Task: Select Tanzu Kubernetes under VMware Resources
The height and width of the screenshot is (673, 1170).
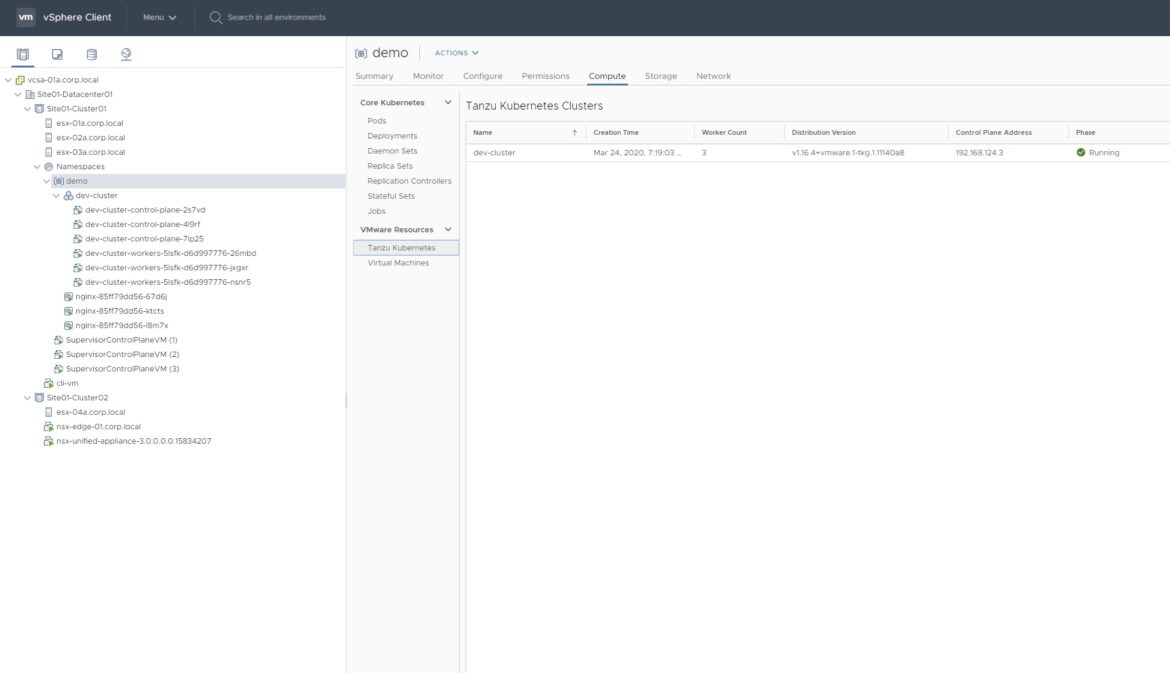Action: point(406,248)
